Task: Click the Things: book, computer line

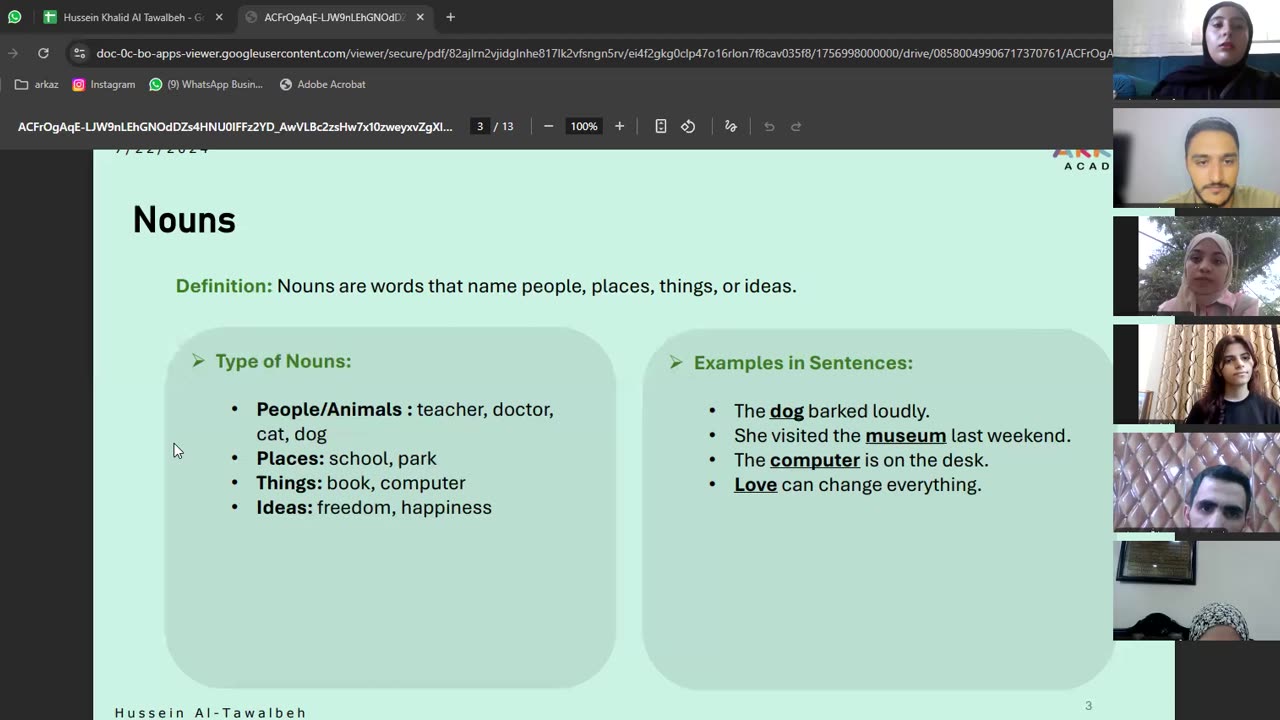Action: [x=361, y=483]
